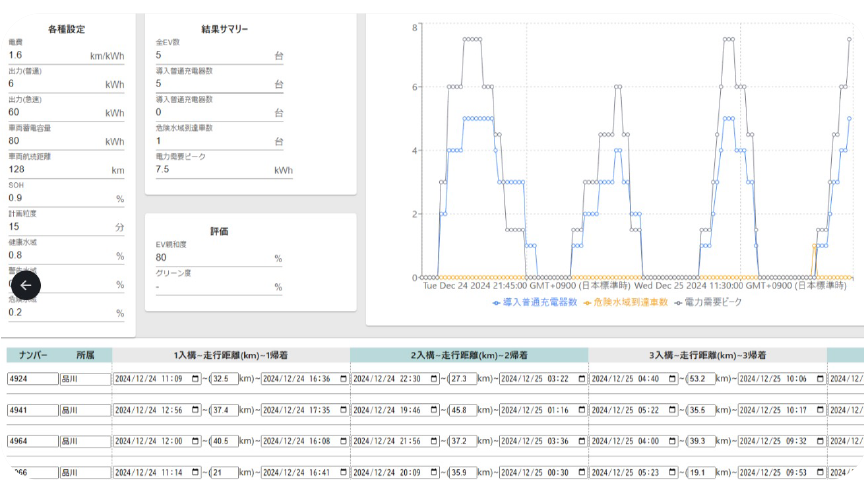The height and width of the screenshot is (480, 864).
Task: Expand date picker for 2024/12/25 04:40 entry
Action: point(674,379)
